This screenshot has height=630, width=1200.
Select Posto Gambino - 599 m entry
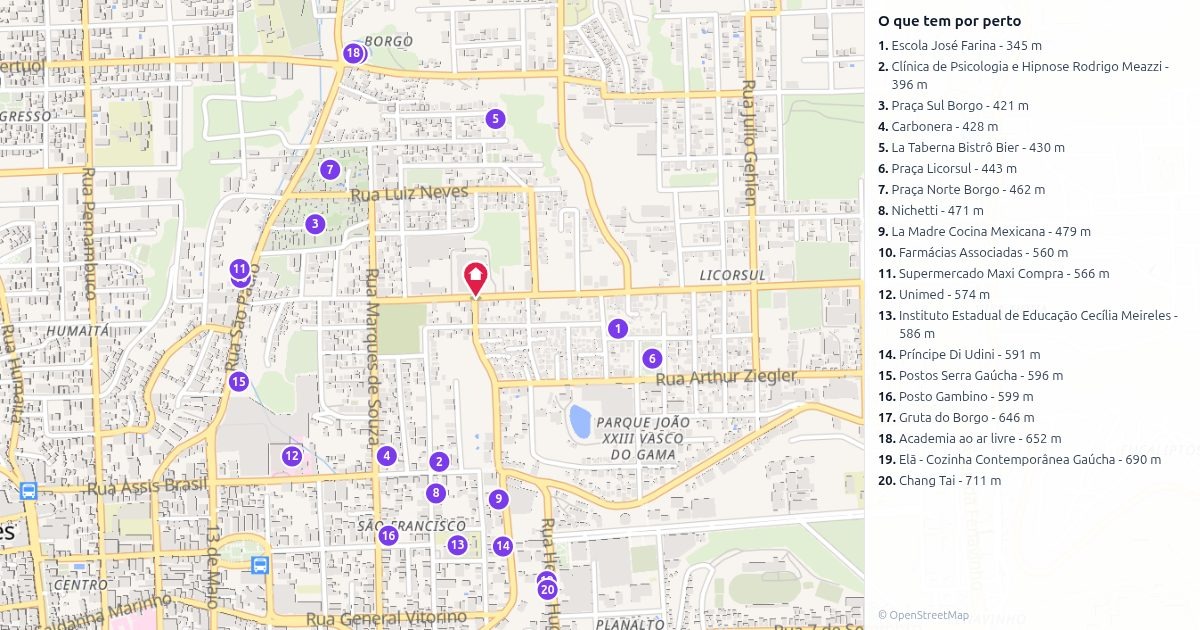(956, 397)
